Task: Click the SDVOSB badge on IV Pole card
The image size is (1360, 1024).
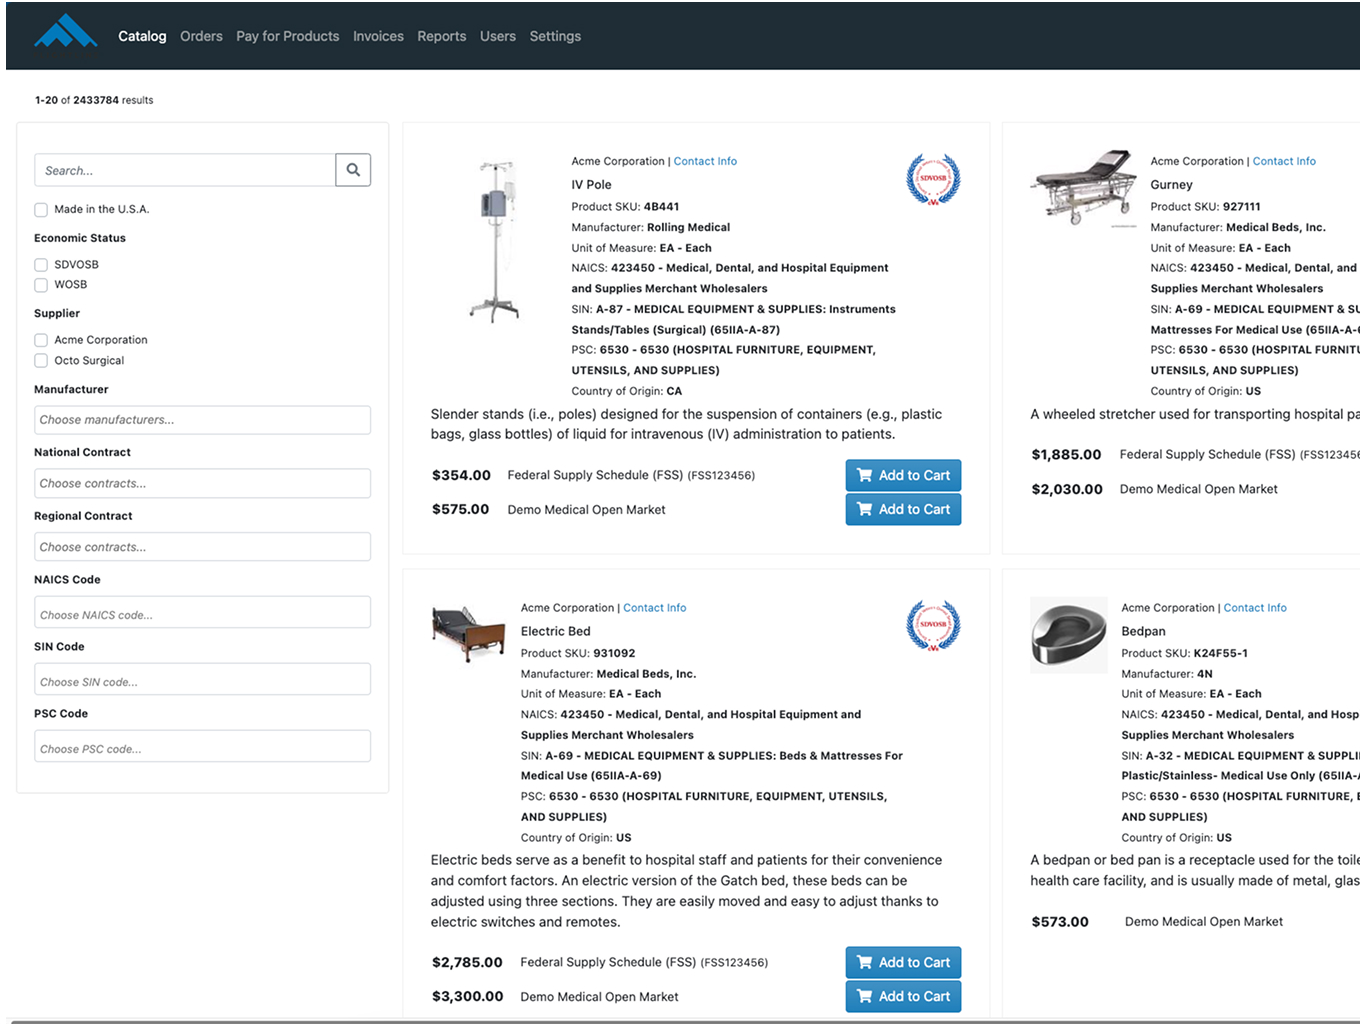Action: [x=933, y=180]
